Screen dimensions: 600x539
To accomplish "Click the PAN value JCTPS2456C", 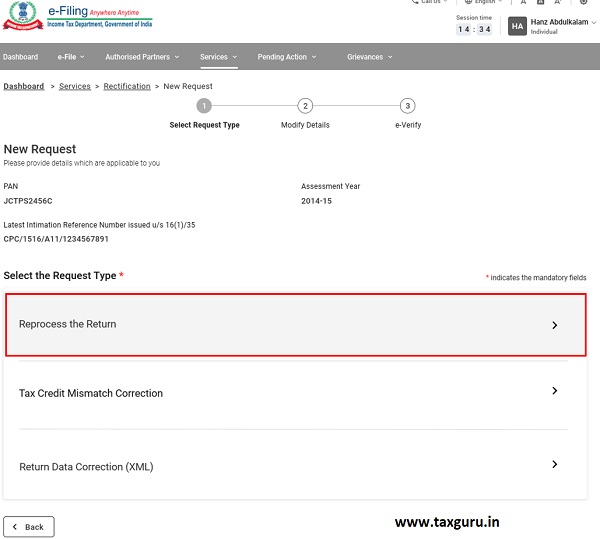I will click(x=28, y=201).
